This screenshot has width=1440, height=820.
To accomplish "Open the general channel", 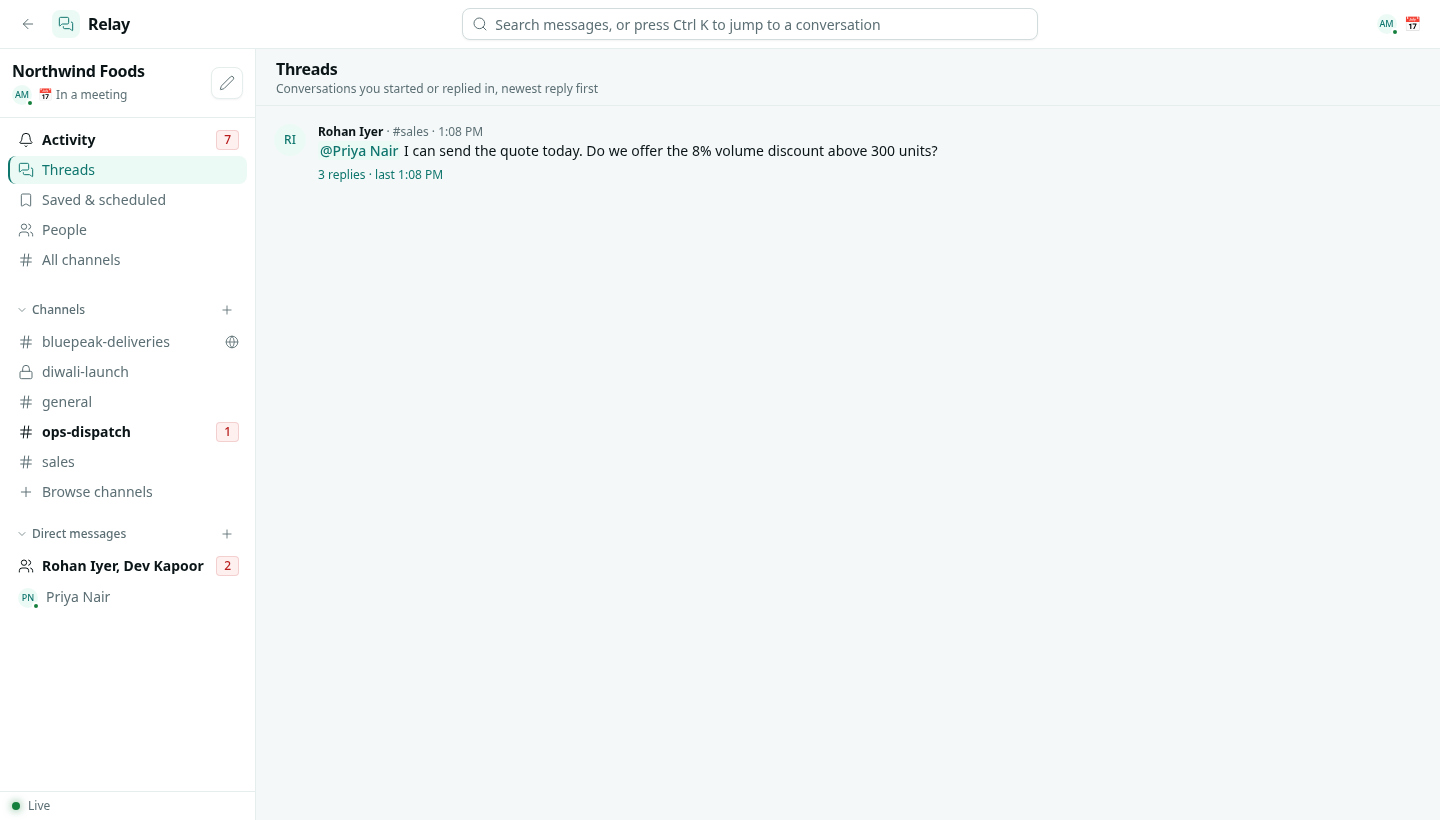I will (x=127, y=402).
